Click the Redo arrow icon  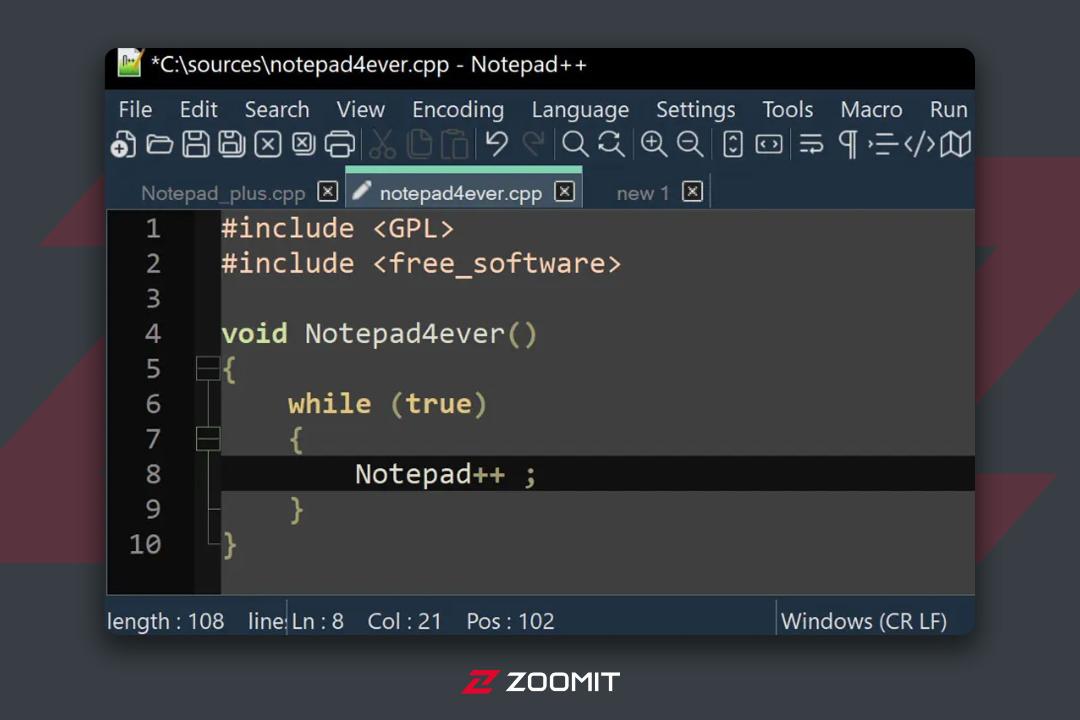[533, 145]
